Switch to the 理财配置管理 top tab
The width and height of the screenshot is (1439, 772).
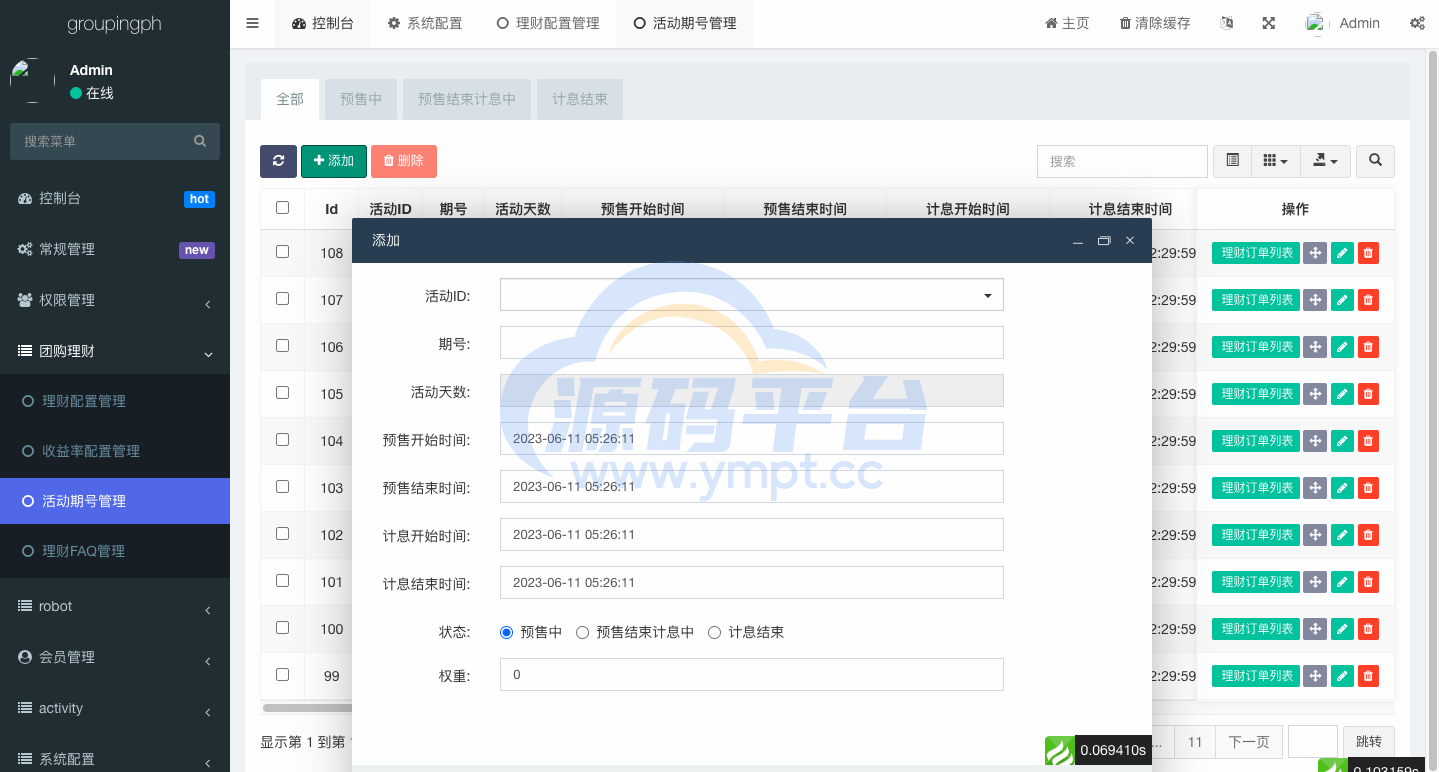click(548, 23)
